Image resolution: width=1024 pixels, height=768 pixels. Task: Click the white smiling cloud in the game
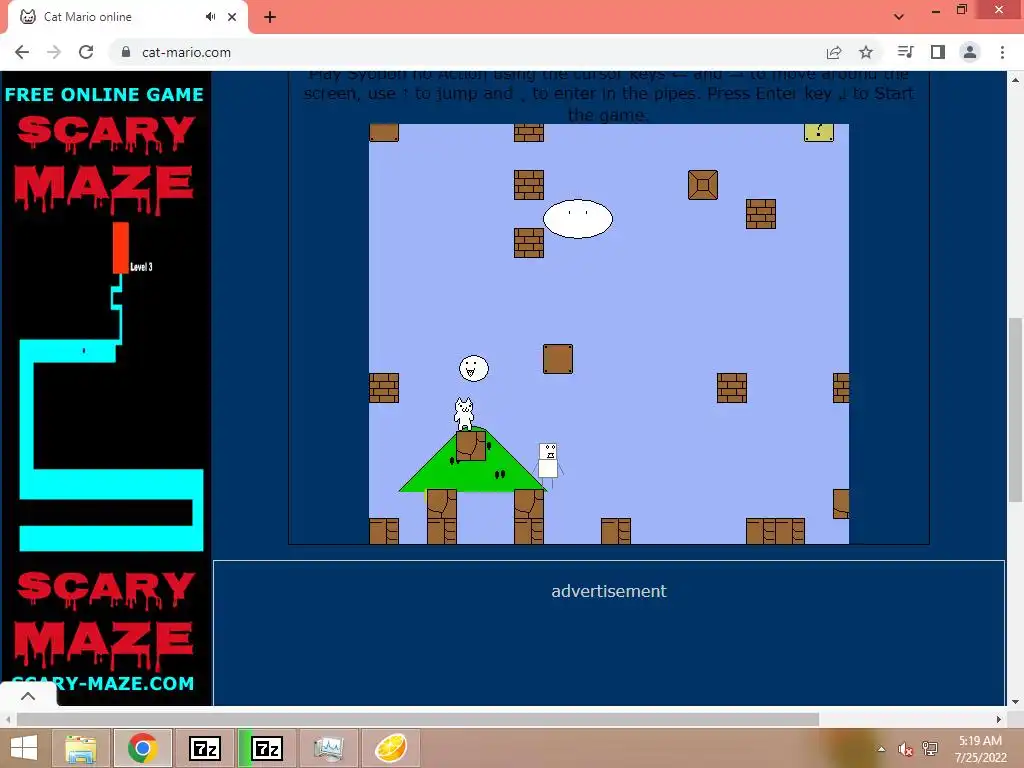[578, 219]
